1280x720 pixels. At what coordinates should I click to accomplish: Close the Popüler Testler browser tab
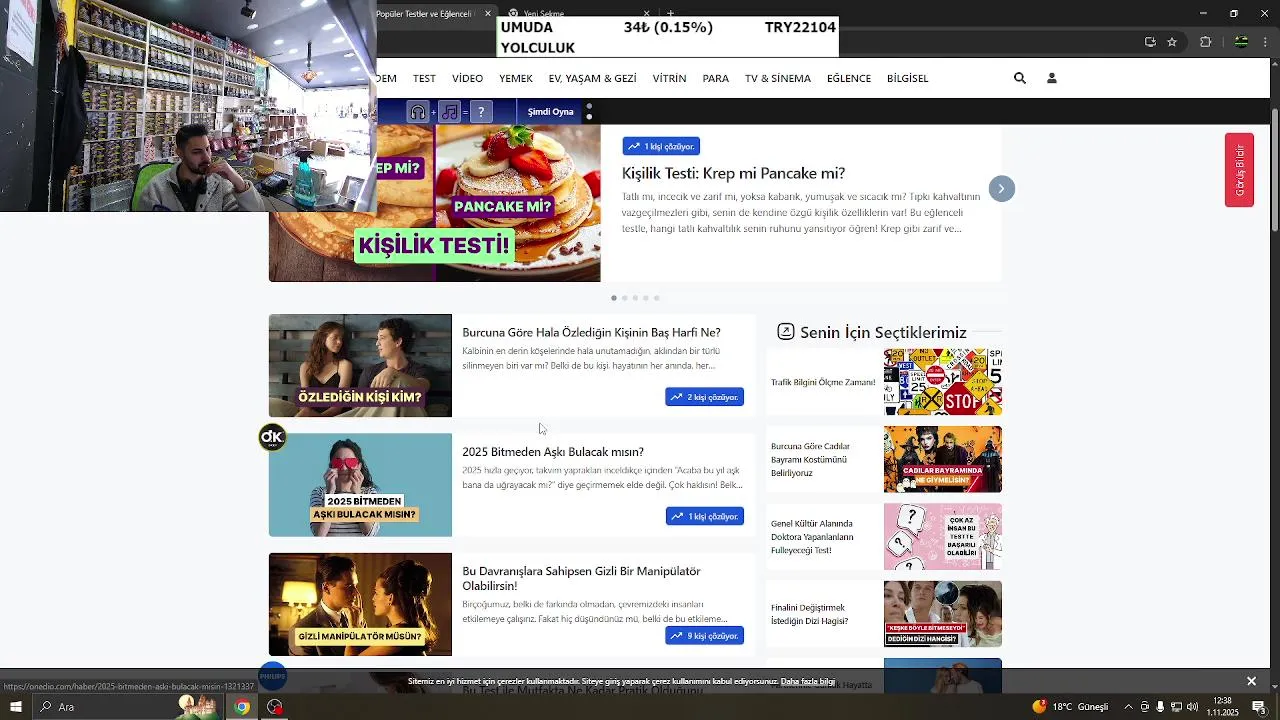487,14
